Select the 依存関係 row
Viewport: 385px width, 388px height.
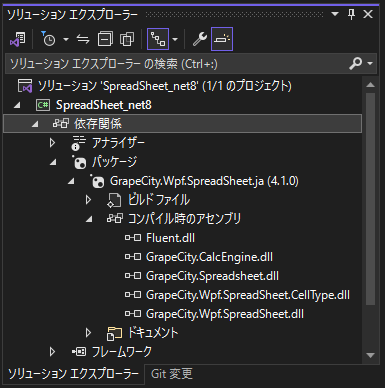click(182, 124)
